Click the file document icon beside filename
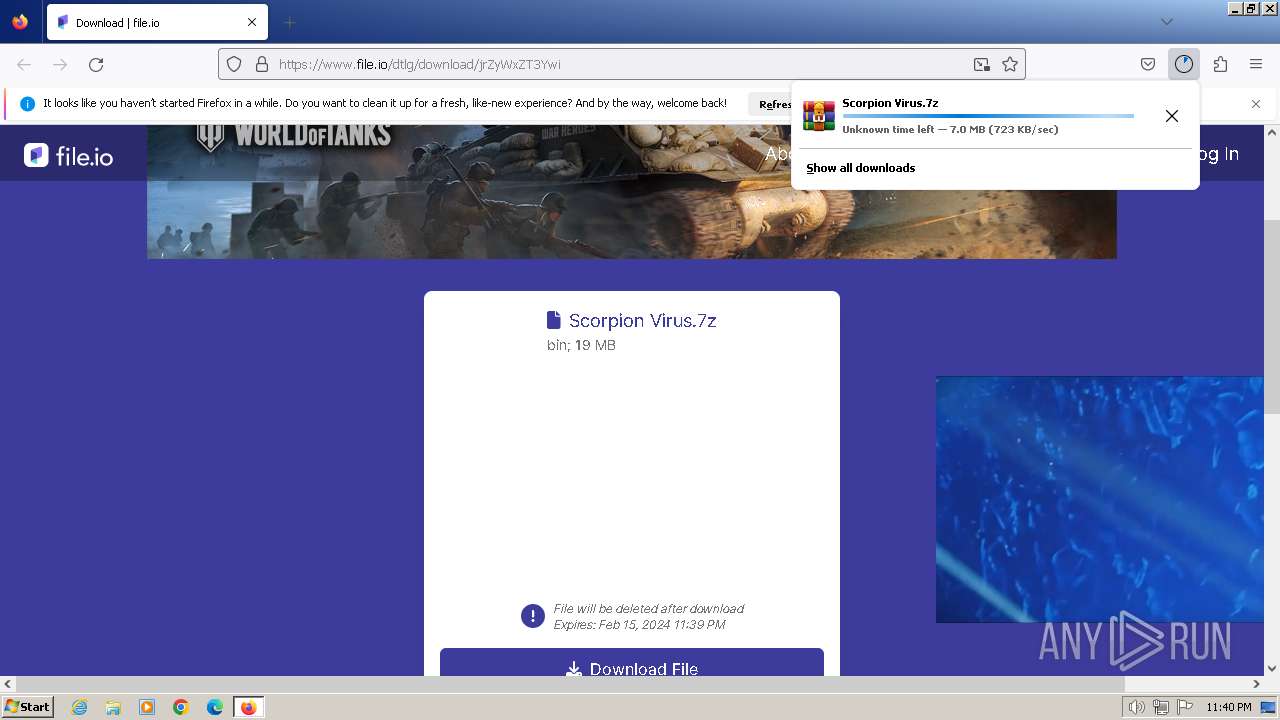Viewport: 1280px width, 720px height. click(x=554, y=320)
